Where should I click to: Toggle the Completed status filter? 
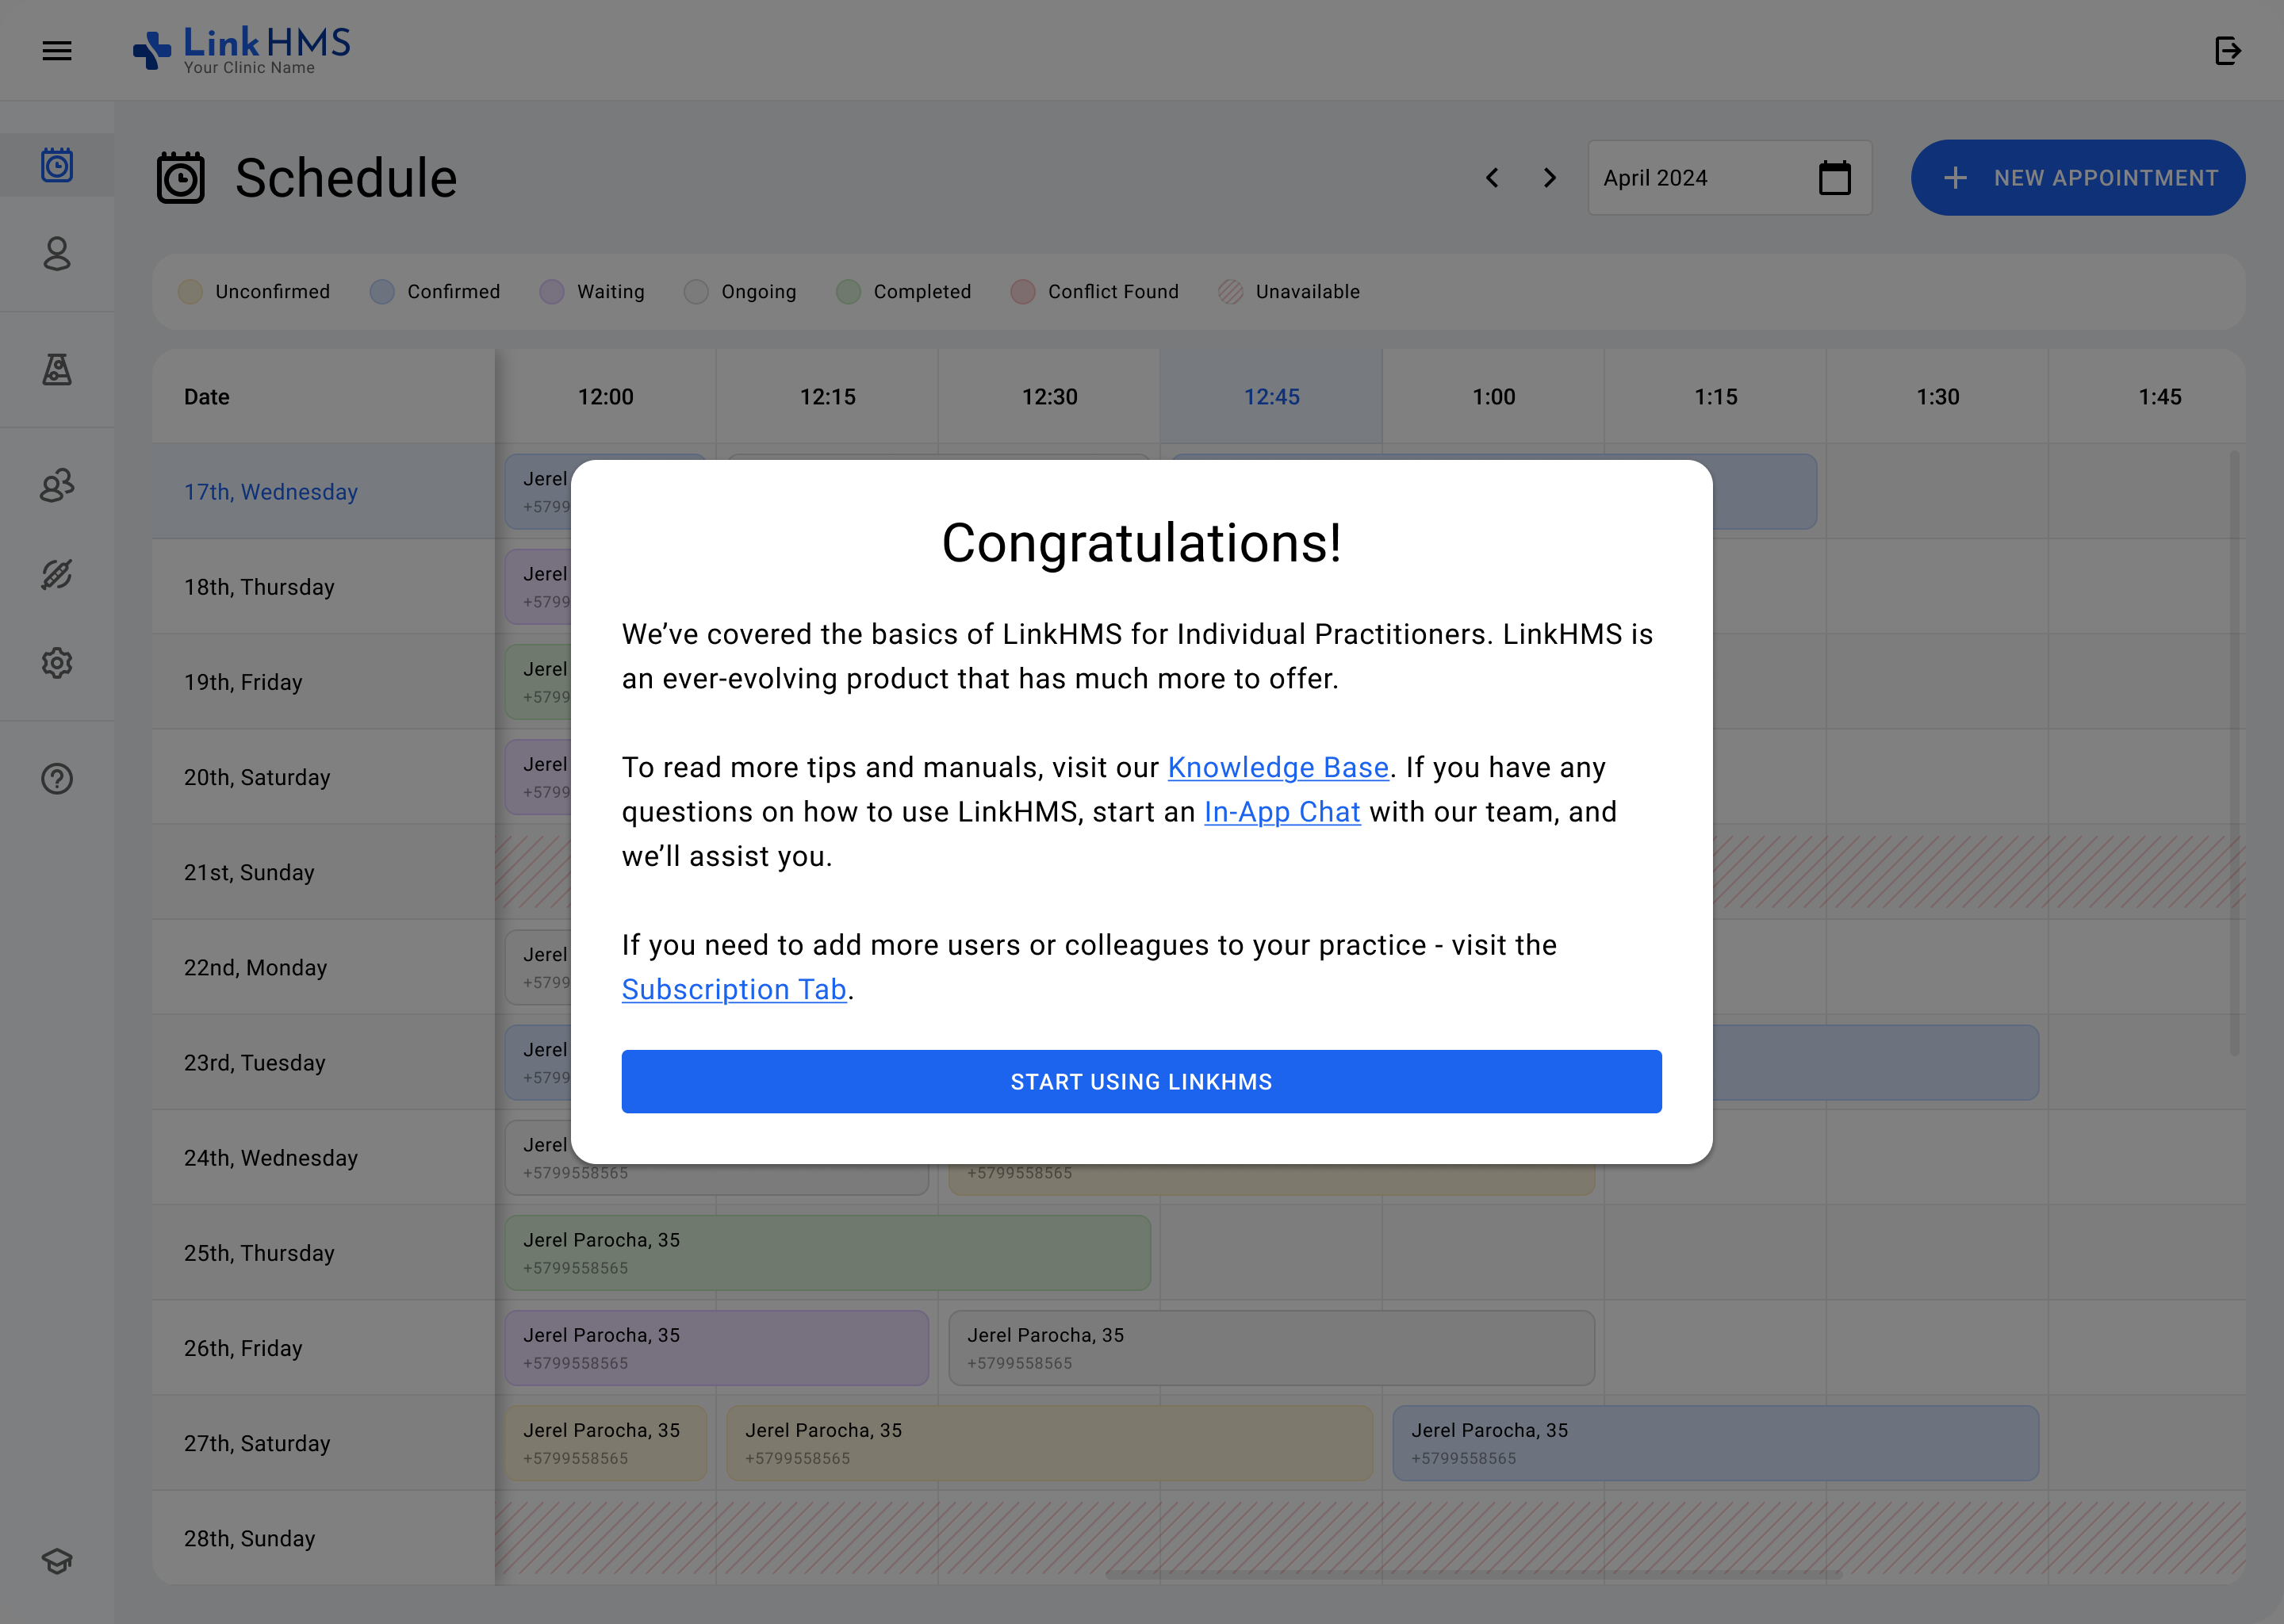pos(905,292)
